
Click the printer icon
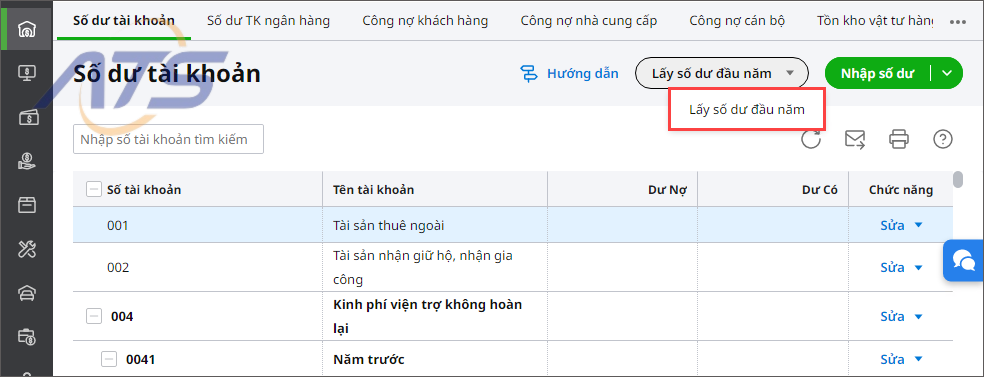coord(899,139)
